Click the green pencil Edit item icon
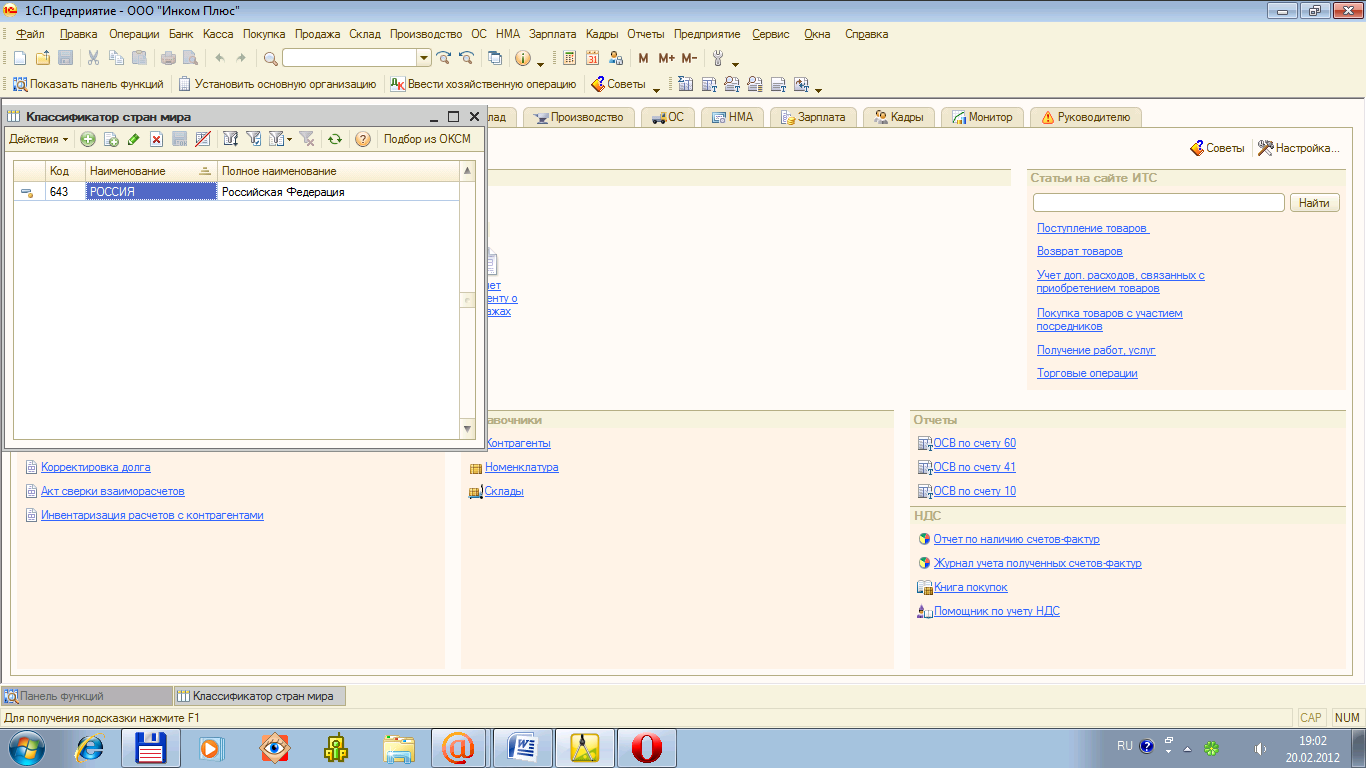 tap(134, 139)
